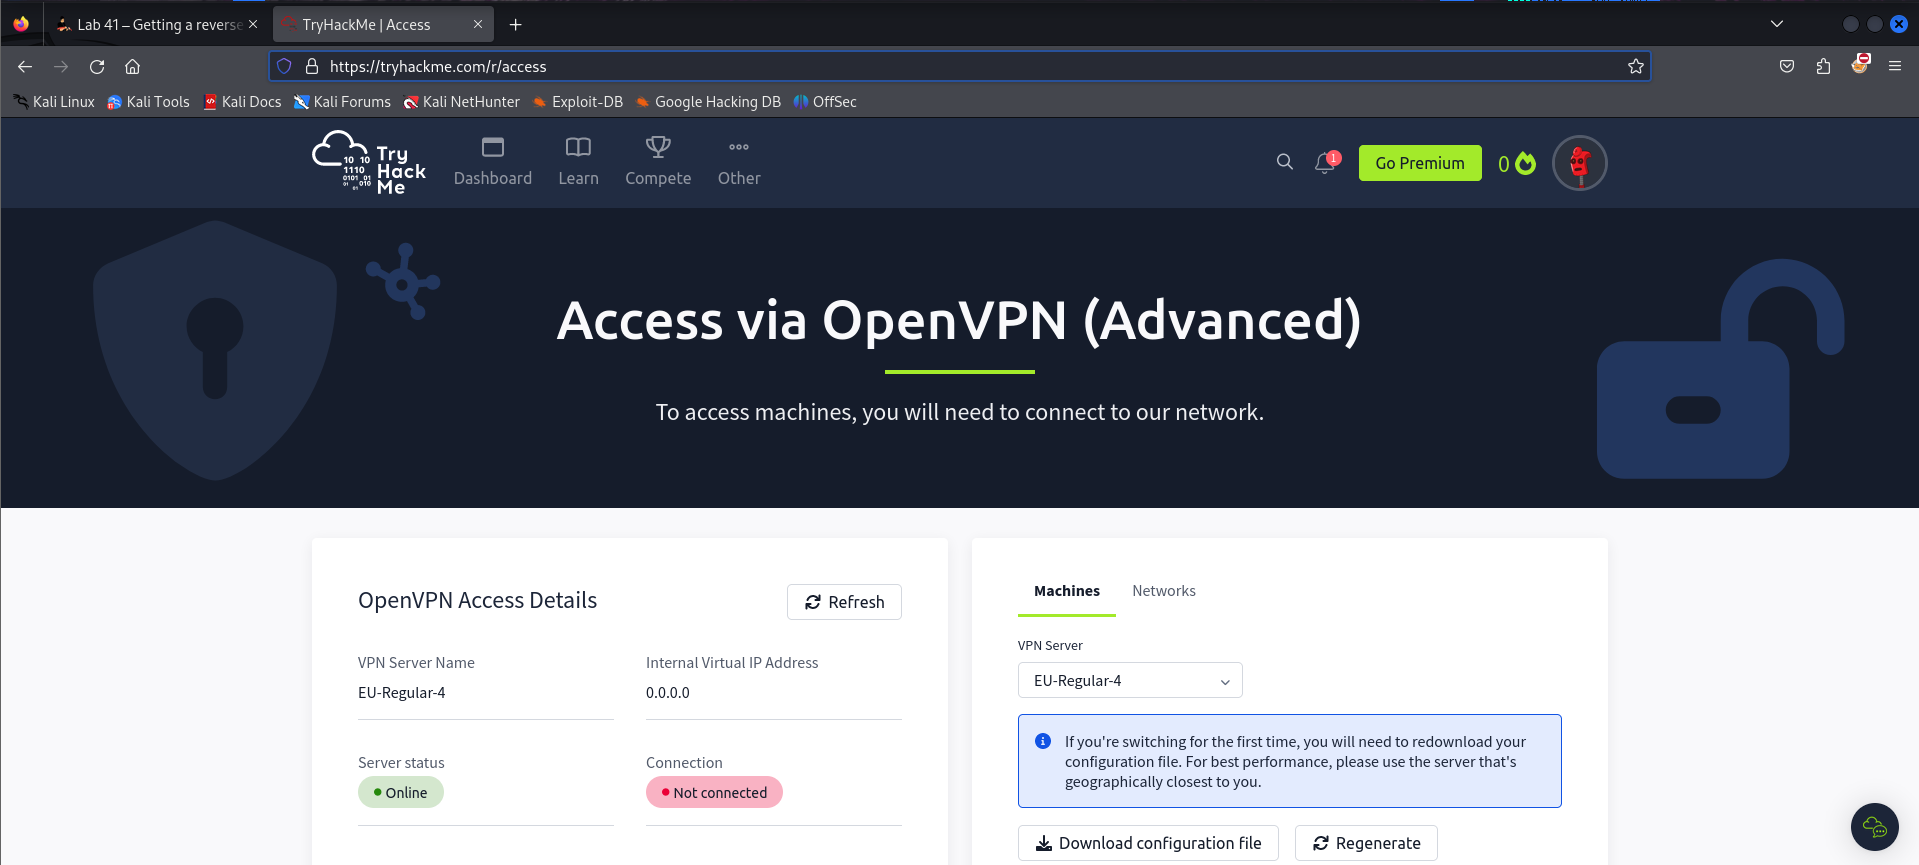Screen dimensions: 1919x865
Task: Click the Go Premium button
Action: pyautogui.click(x=1420, y=163)
